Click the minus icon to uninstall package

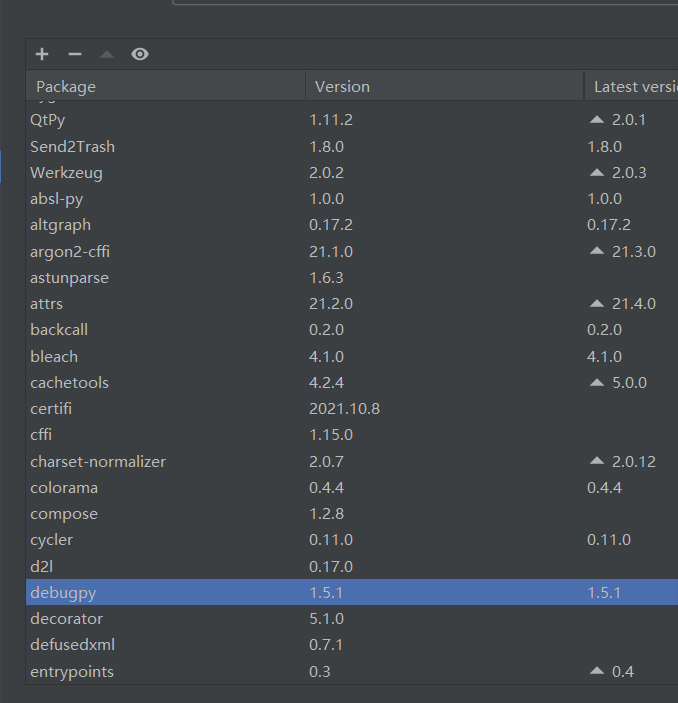[x=75, y=54]
